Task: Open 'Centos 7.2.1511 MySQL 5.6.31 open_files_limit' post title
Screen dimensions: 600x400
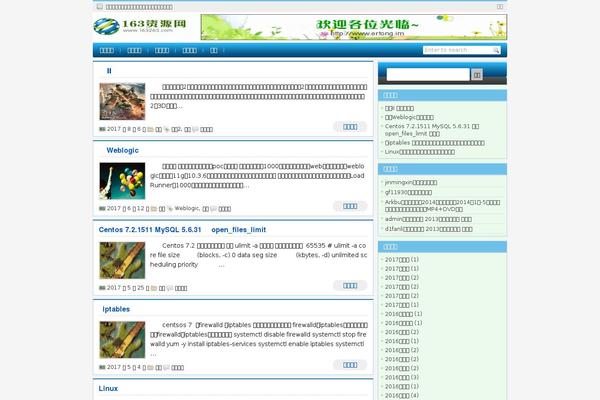Action: [x=182, y=230]
